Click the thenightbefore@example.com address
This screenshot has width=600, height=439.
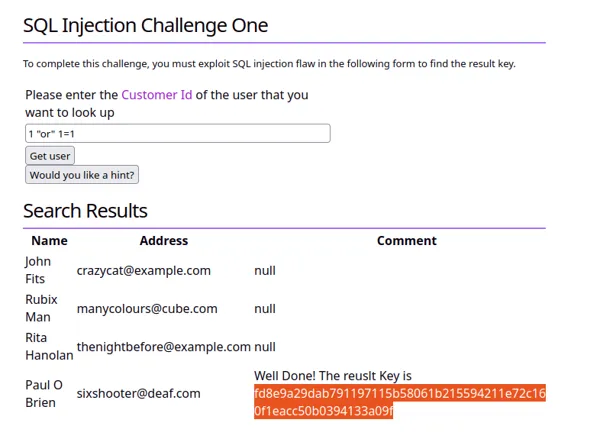[163, 347]
